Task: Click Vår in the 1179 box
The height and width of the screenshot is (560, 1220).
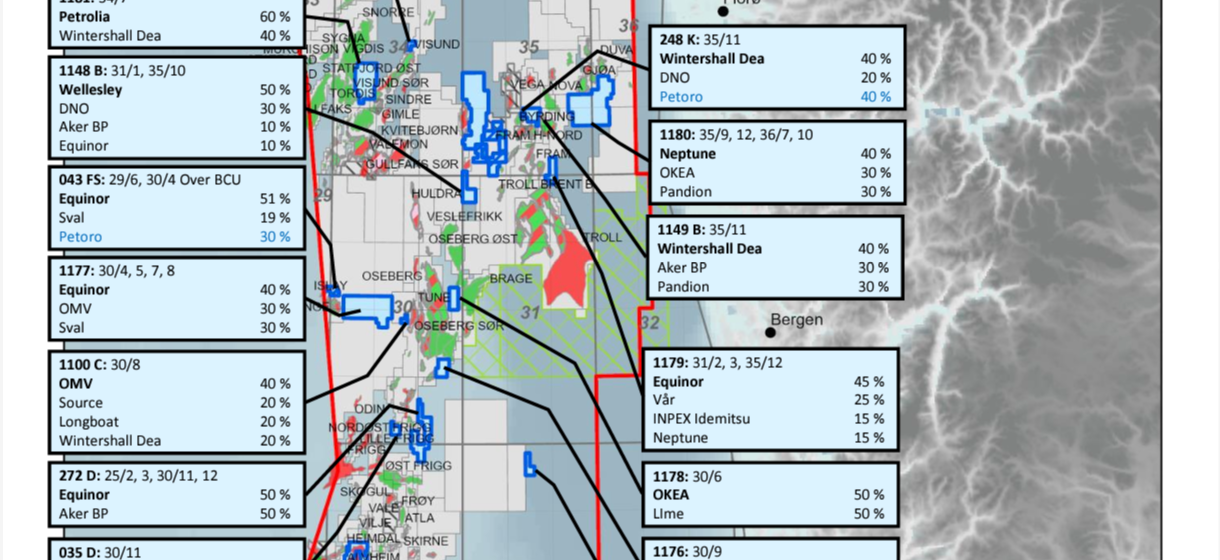Action: (665, 400)
